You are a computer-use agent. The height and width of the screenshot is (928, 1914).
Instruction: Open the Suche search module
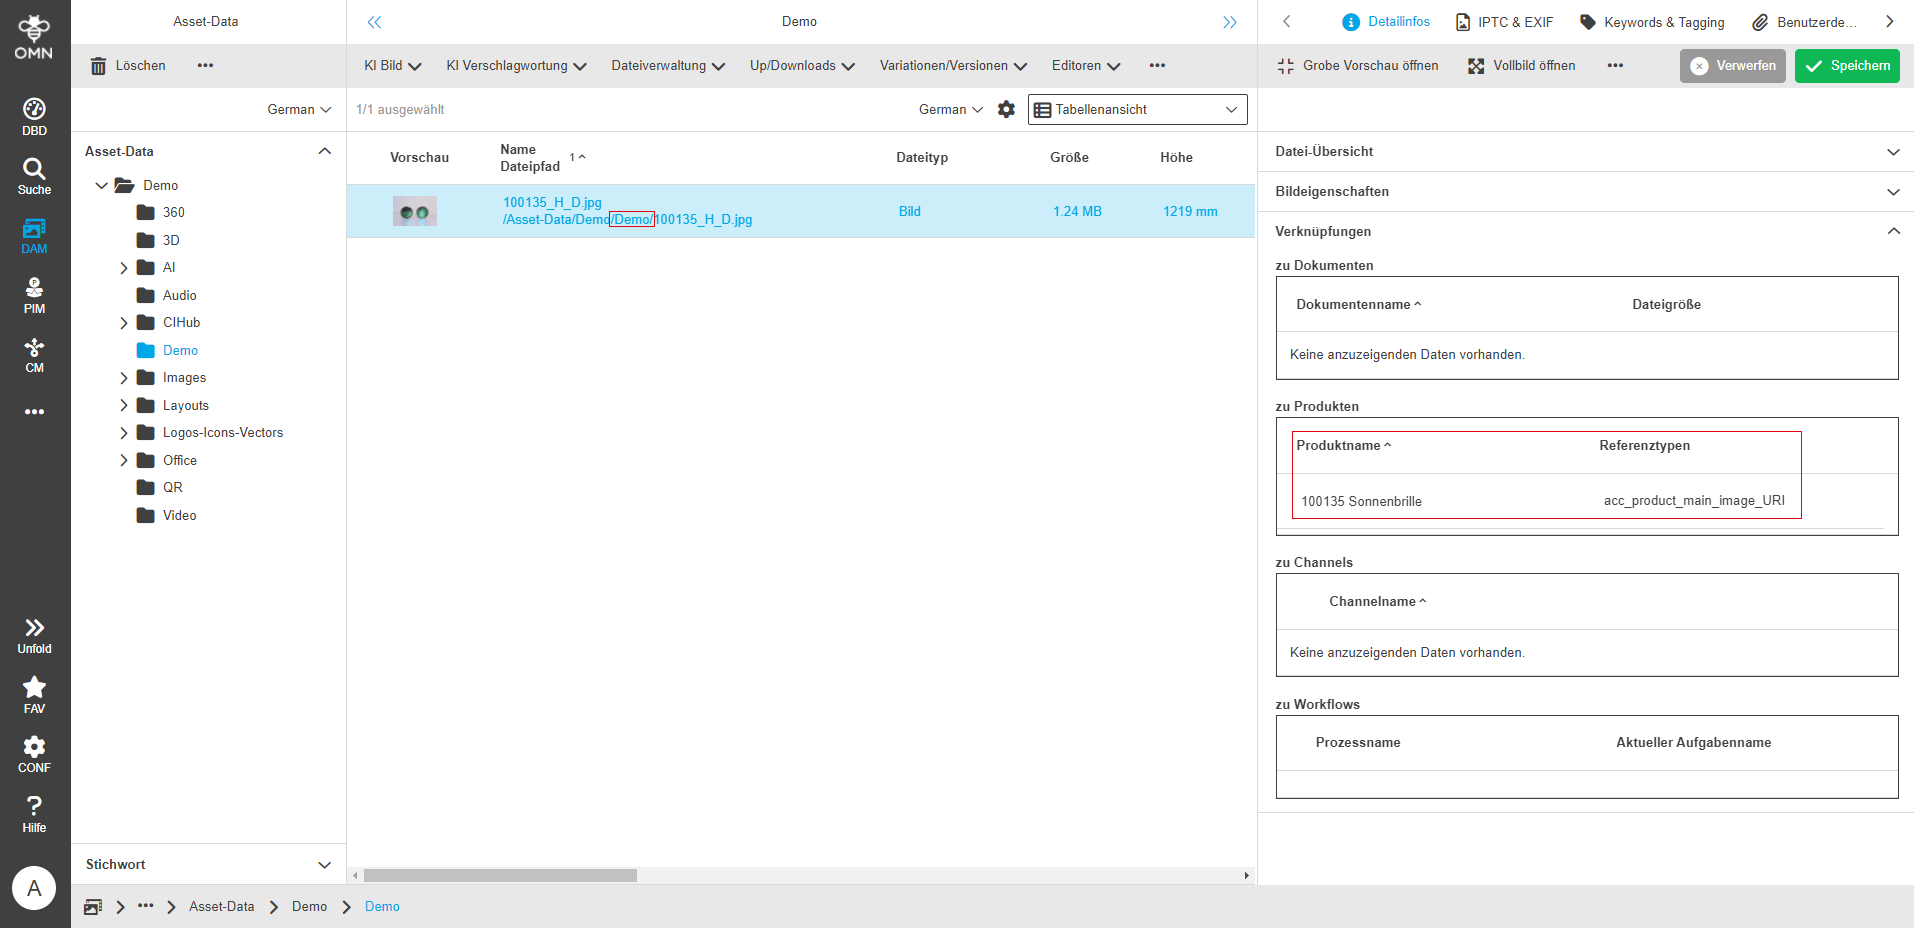coord(34,176)
